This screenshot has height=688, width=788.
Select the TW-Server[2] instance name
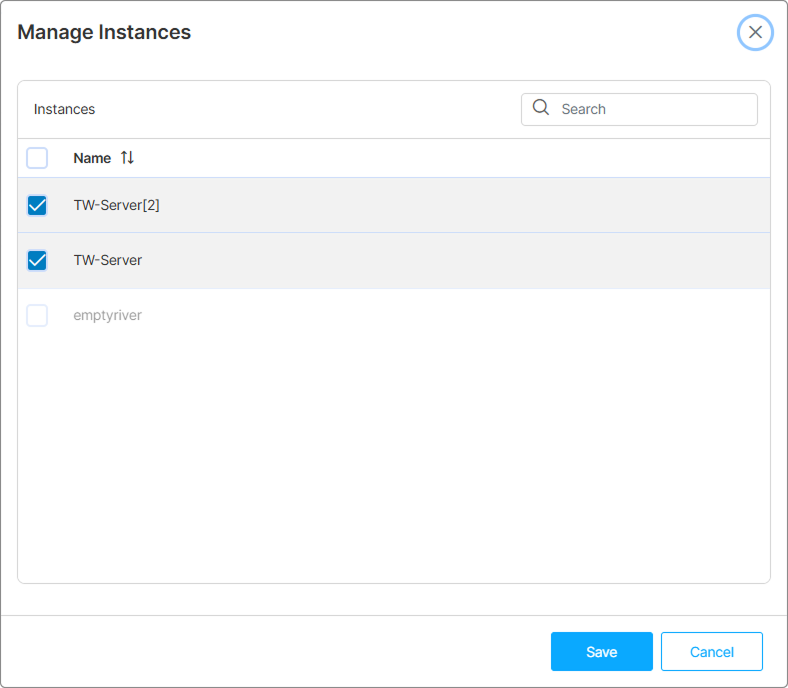tap(117, 205)
